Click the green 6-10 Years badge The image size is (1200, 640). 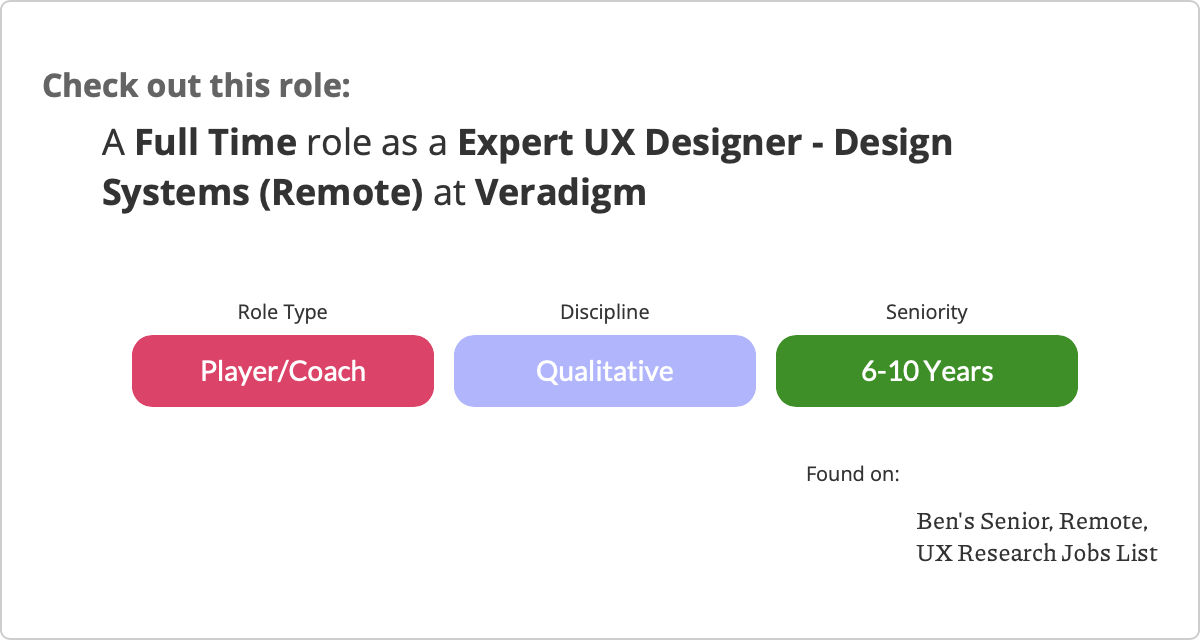[x=927, y=371]
